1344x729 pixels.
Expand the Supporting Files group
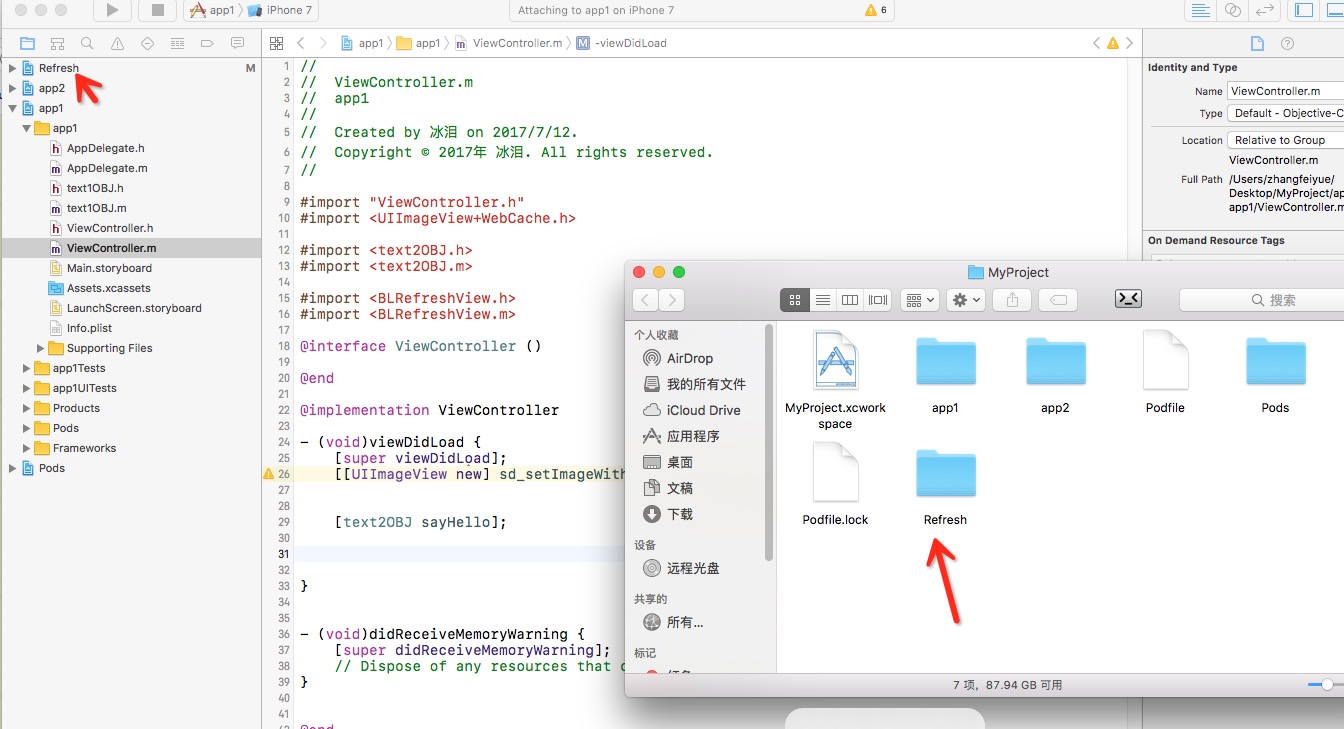[40, 348]
